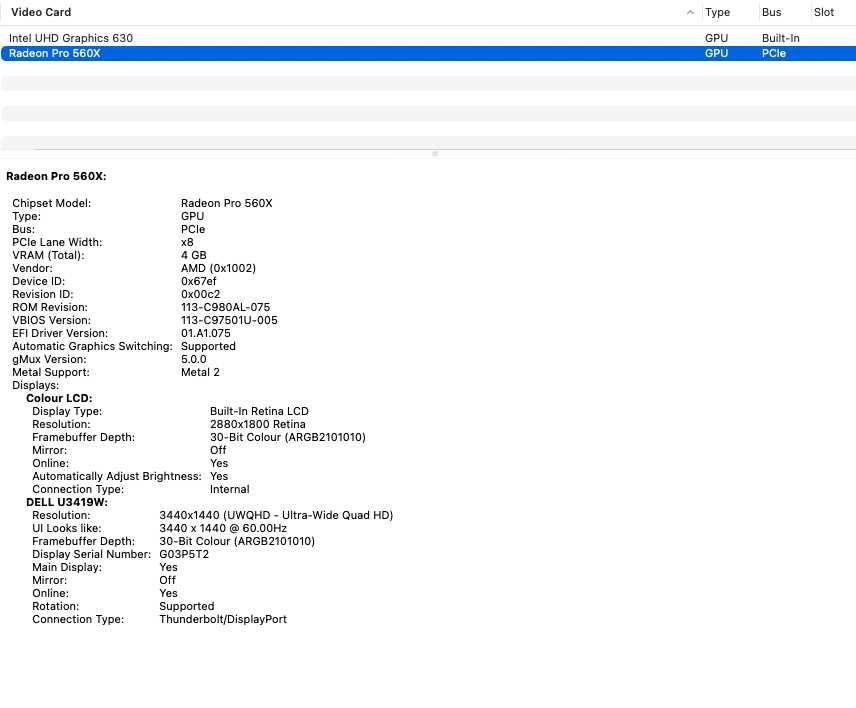Click the PCIe bus cell in the highlighted row
Image resolution: width=856 pixels, height=708 pixels.
[774, 53]
